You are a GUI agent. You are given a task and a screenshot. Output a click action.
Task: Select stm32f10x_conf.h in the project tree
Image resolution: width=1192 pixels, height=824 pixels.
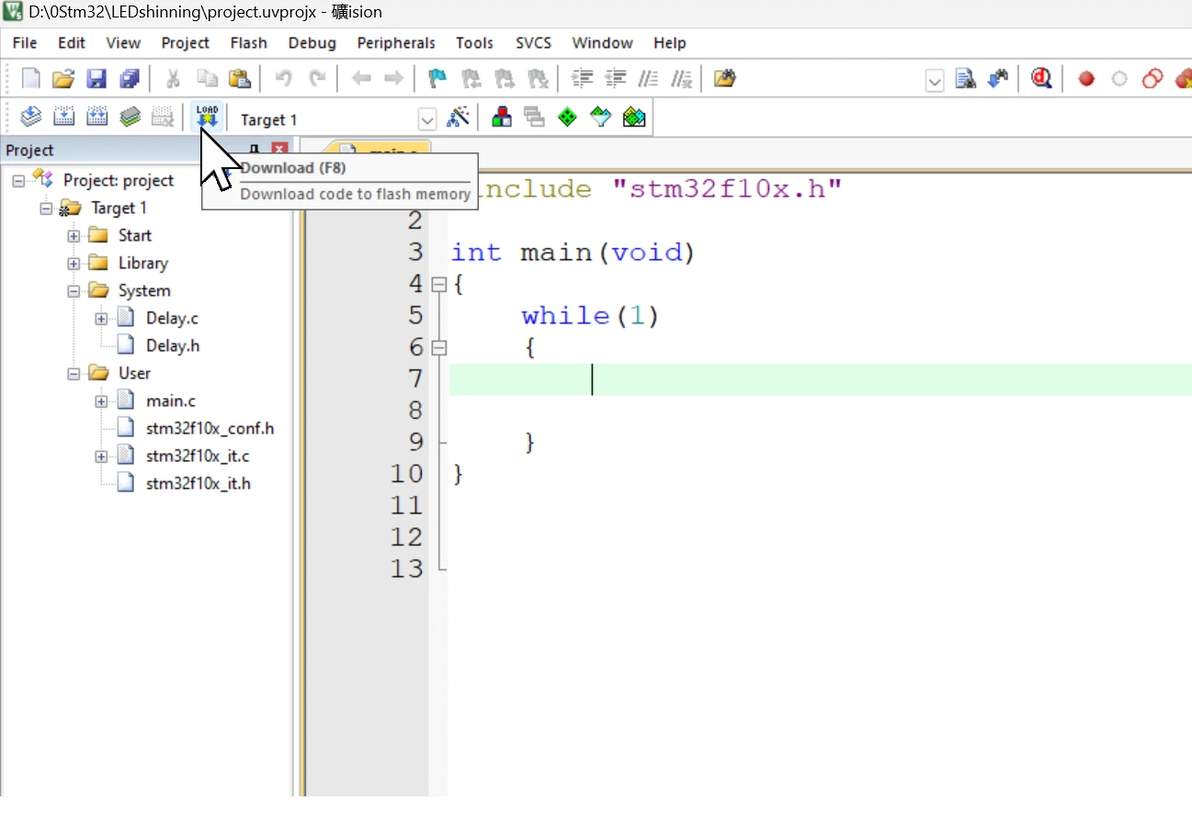coord(210,429)
